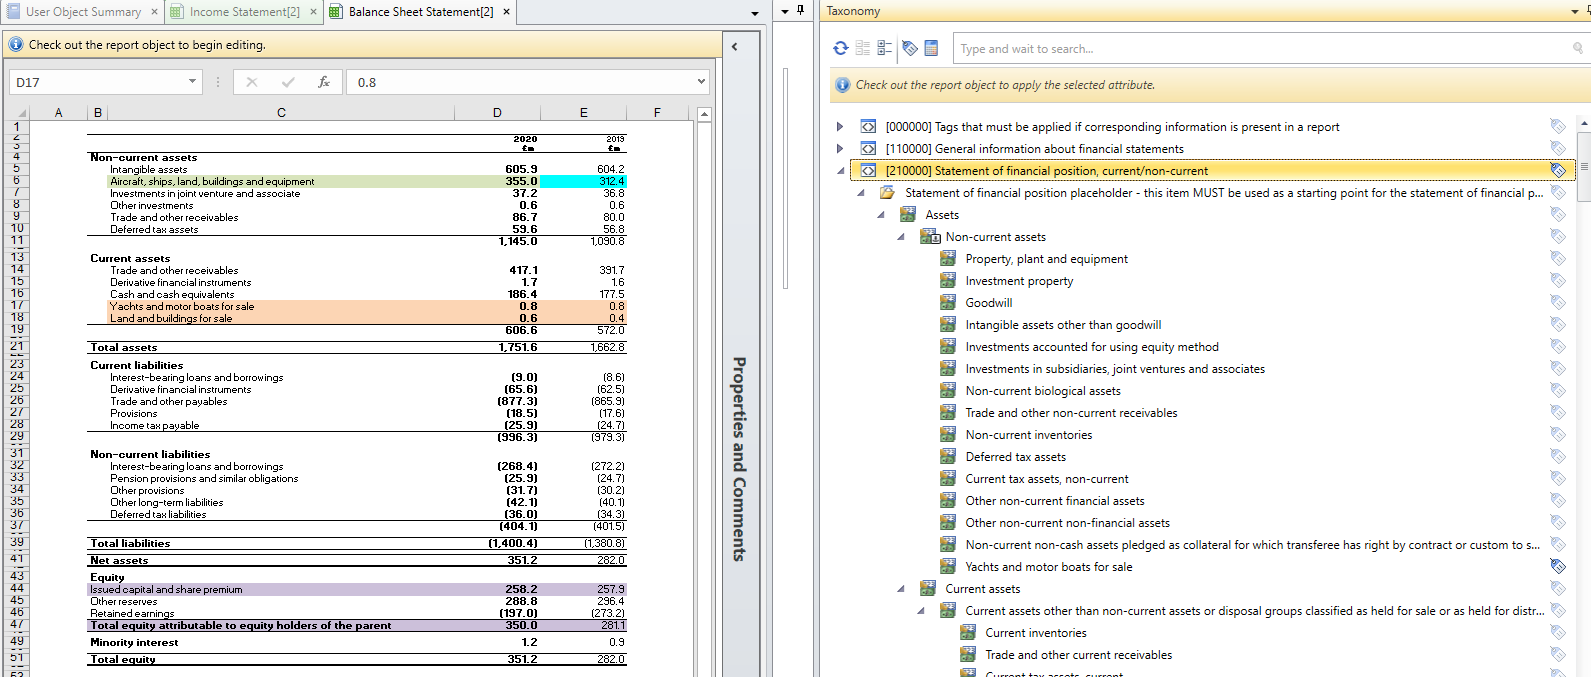
Task: Click Issued capital and share premium cell
Action: point(271,589)
